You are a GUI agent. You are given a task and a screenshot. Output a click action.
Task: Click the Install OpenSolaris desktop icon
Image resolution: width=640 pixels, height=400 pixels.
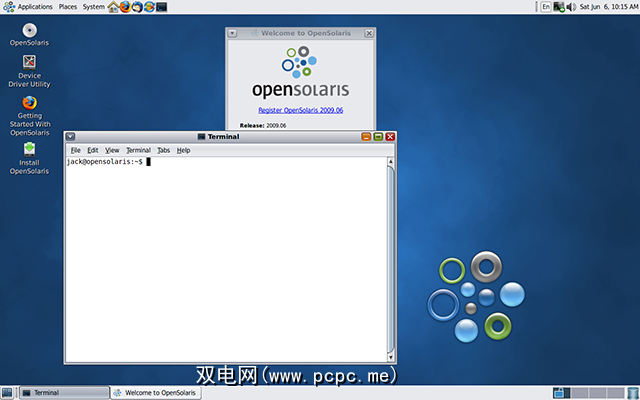coord(29,158)
